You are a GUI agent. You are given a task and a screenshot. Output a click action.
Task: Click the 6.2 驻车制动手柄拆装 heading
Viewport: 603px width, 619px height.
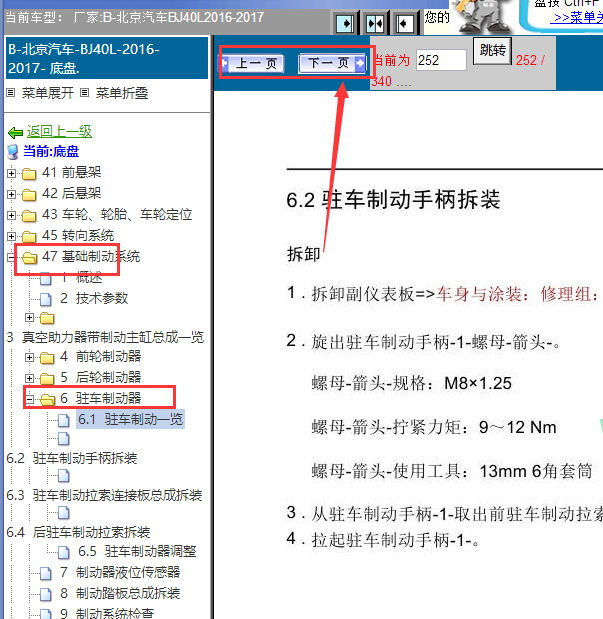[x=393, y=200]
